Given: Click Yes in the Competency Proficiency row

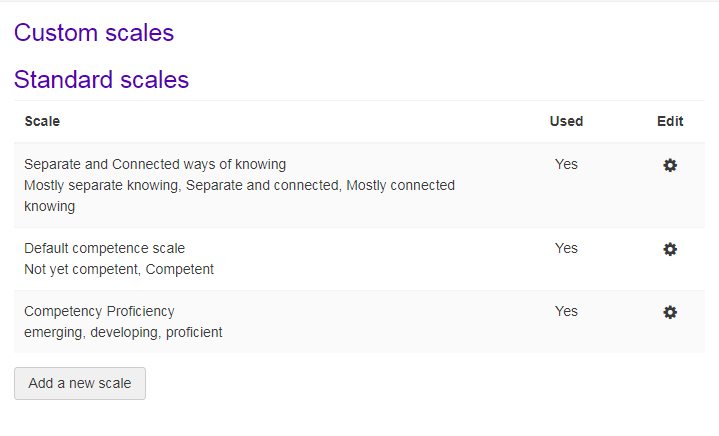Looking at the screenshot, I should tap(566, 311).
